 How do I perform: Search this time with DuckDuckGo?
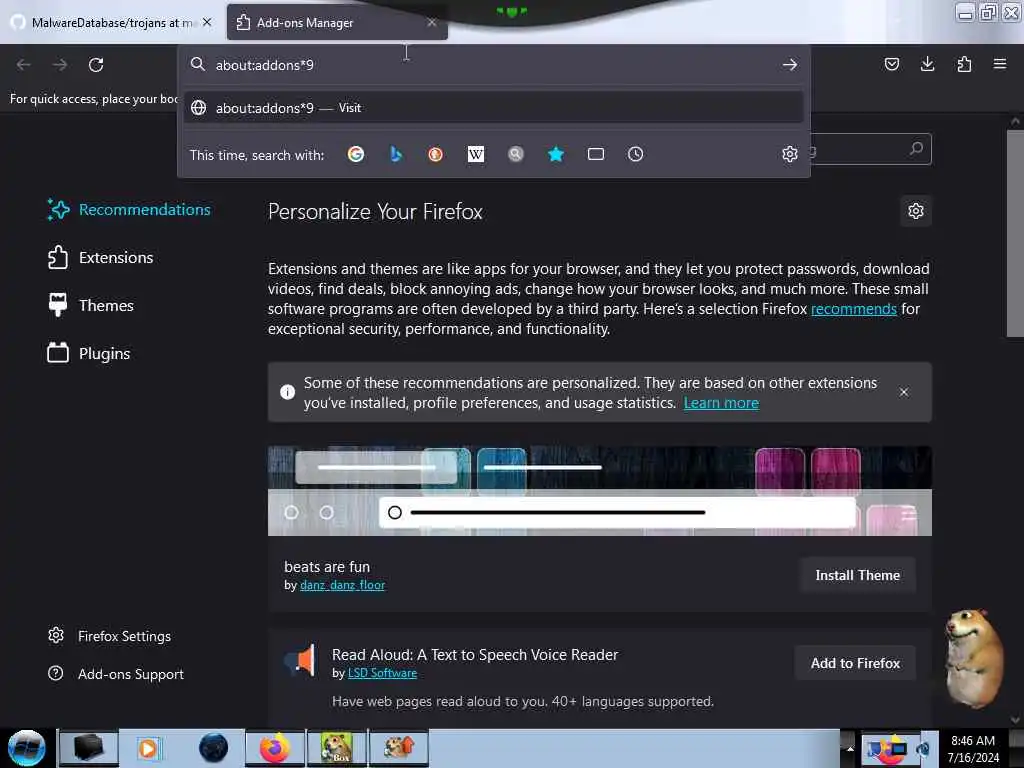[x=436, y=154]
